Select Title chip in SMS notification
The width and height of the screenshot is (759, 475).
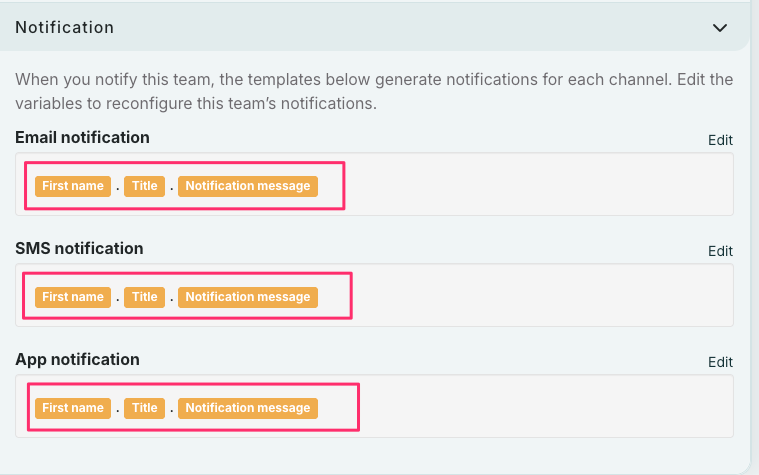point(145,297)
